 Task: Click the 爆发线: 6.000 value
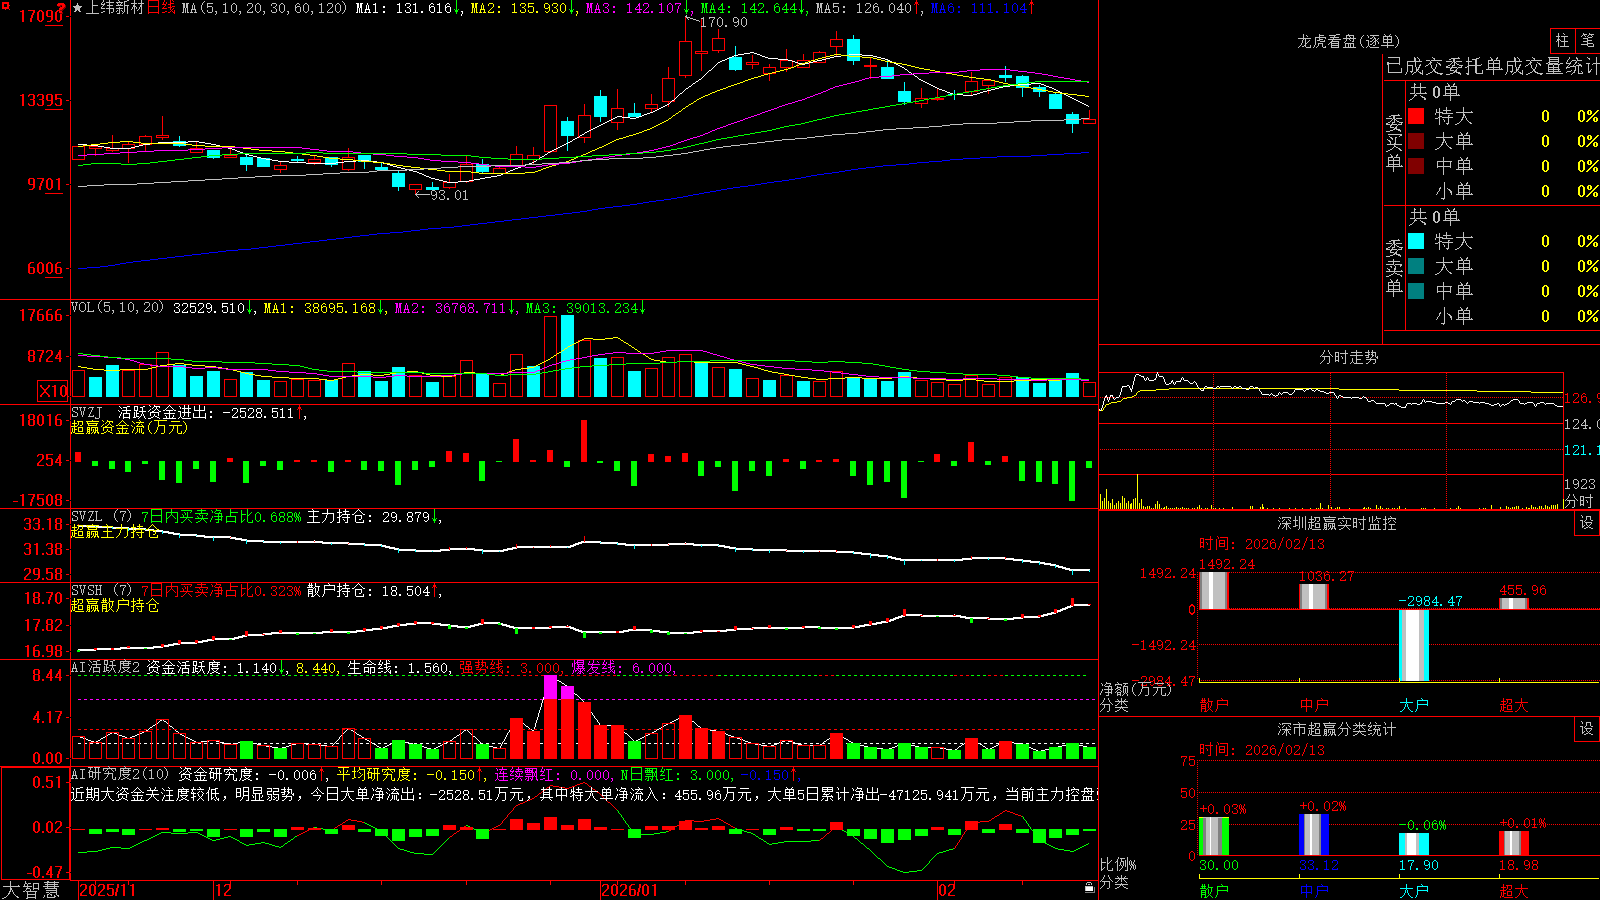623,668
